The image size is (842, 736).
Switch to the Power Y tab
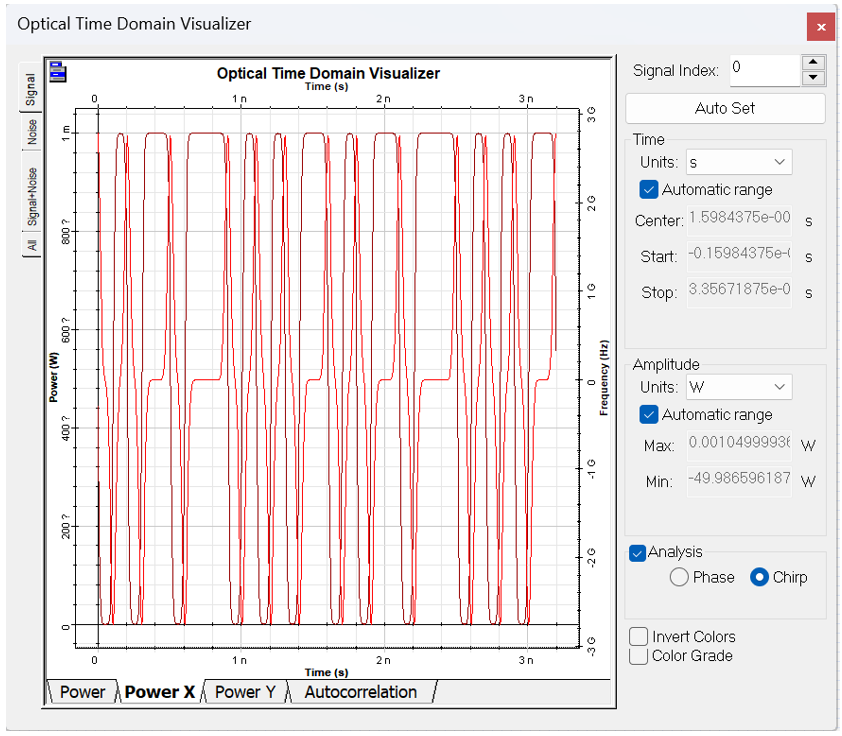click(x=244, y=692)
